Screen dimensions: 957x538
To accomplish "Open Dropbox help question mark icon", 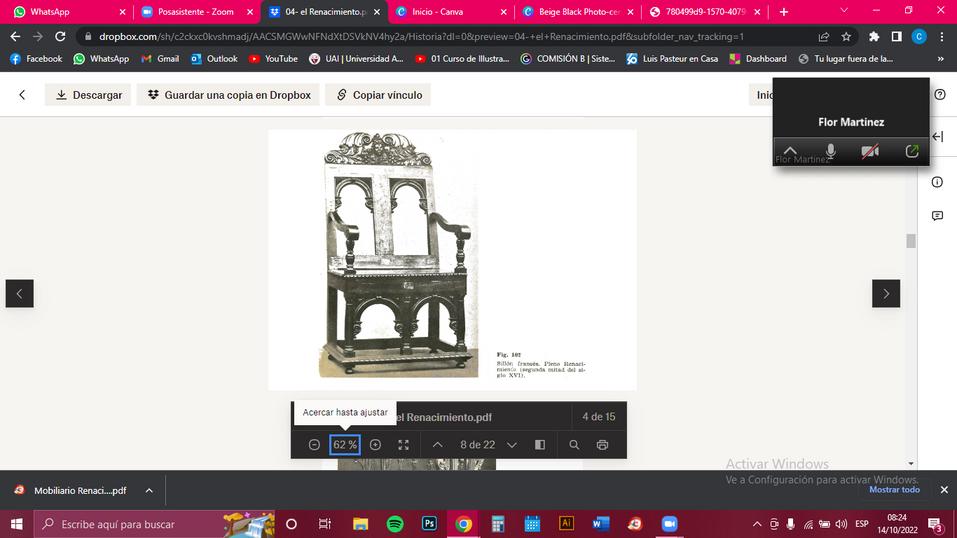I will [x=940, y=95].
